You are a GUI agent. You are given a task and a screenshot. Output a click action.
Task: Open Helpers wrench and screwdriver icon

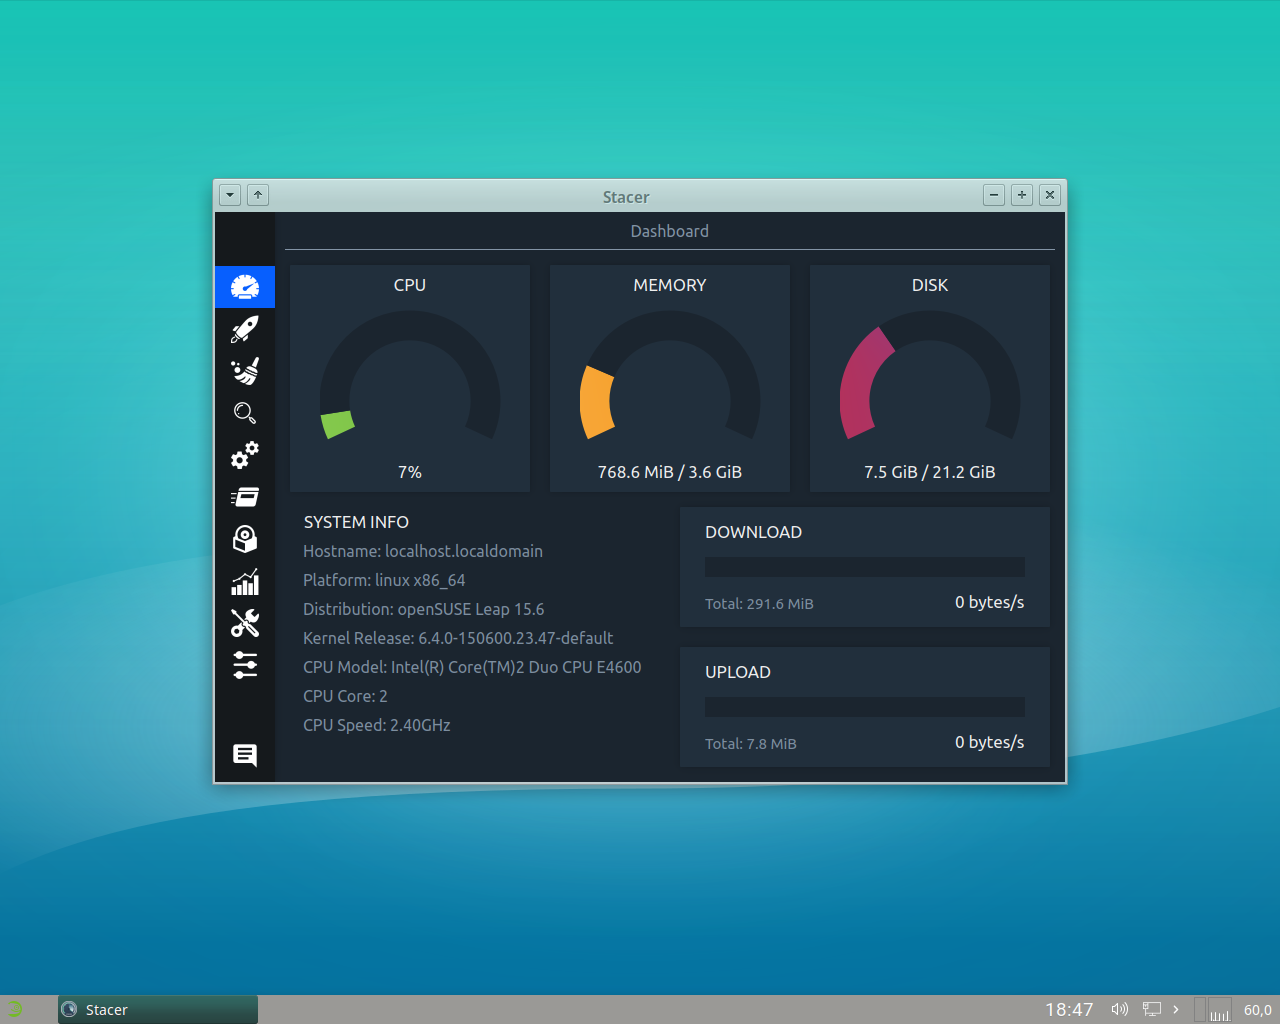245,623
